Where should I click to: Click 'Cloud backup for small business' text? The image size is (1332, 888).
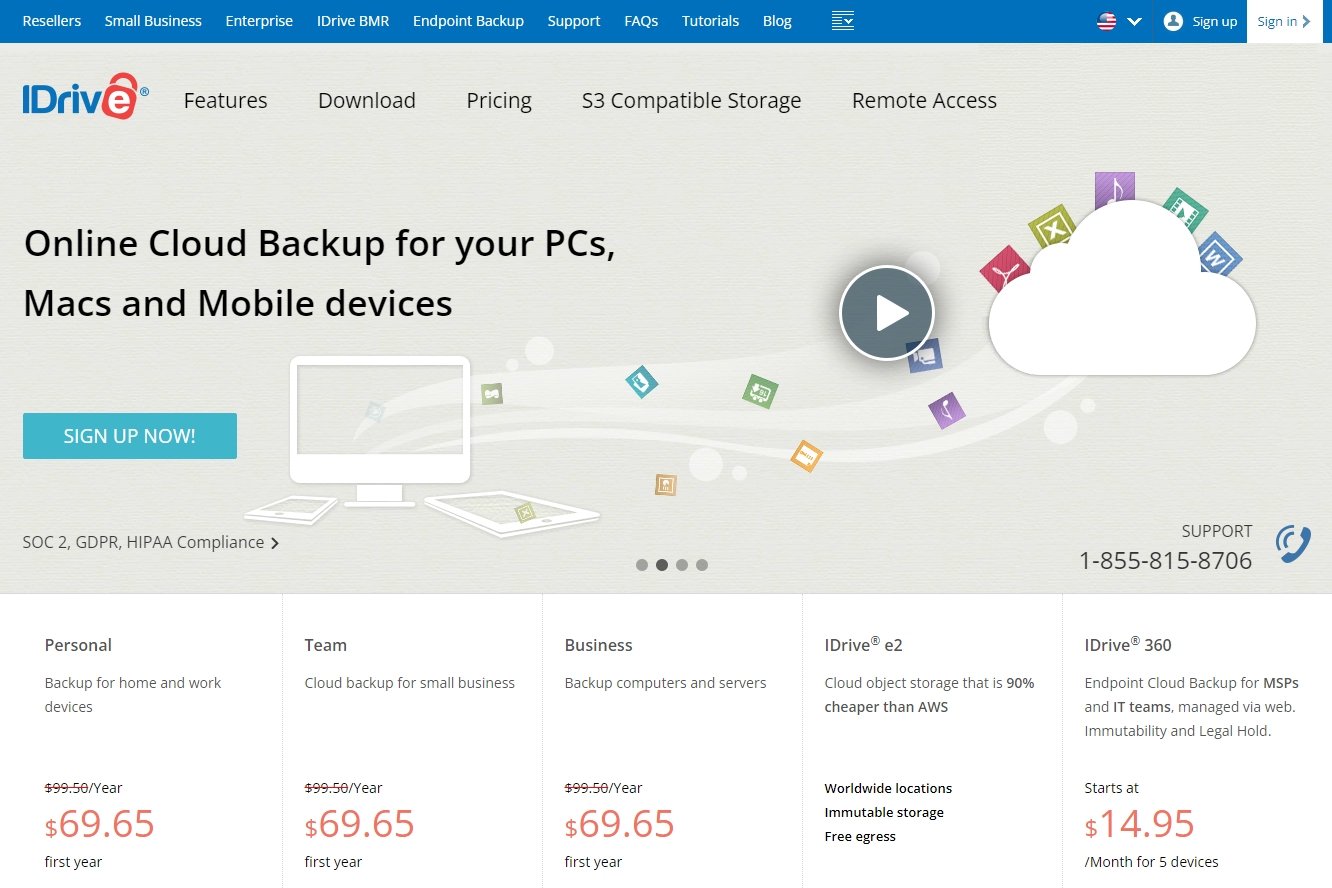point(410,683)
